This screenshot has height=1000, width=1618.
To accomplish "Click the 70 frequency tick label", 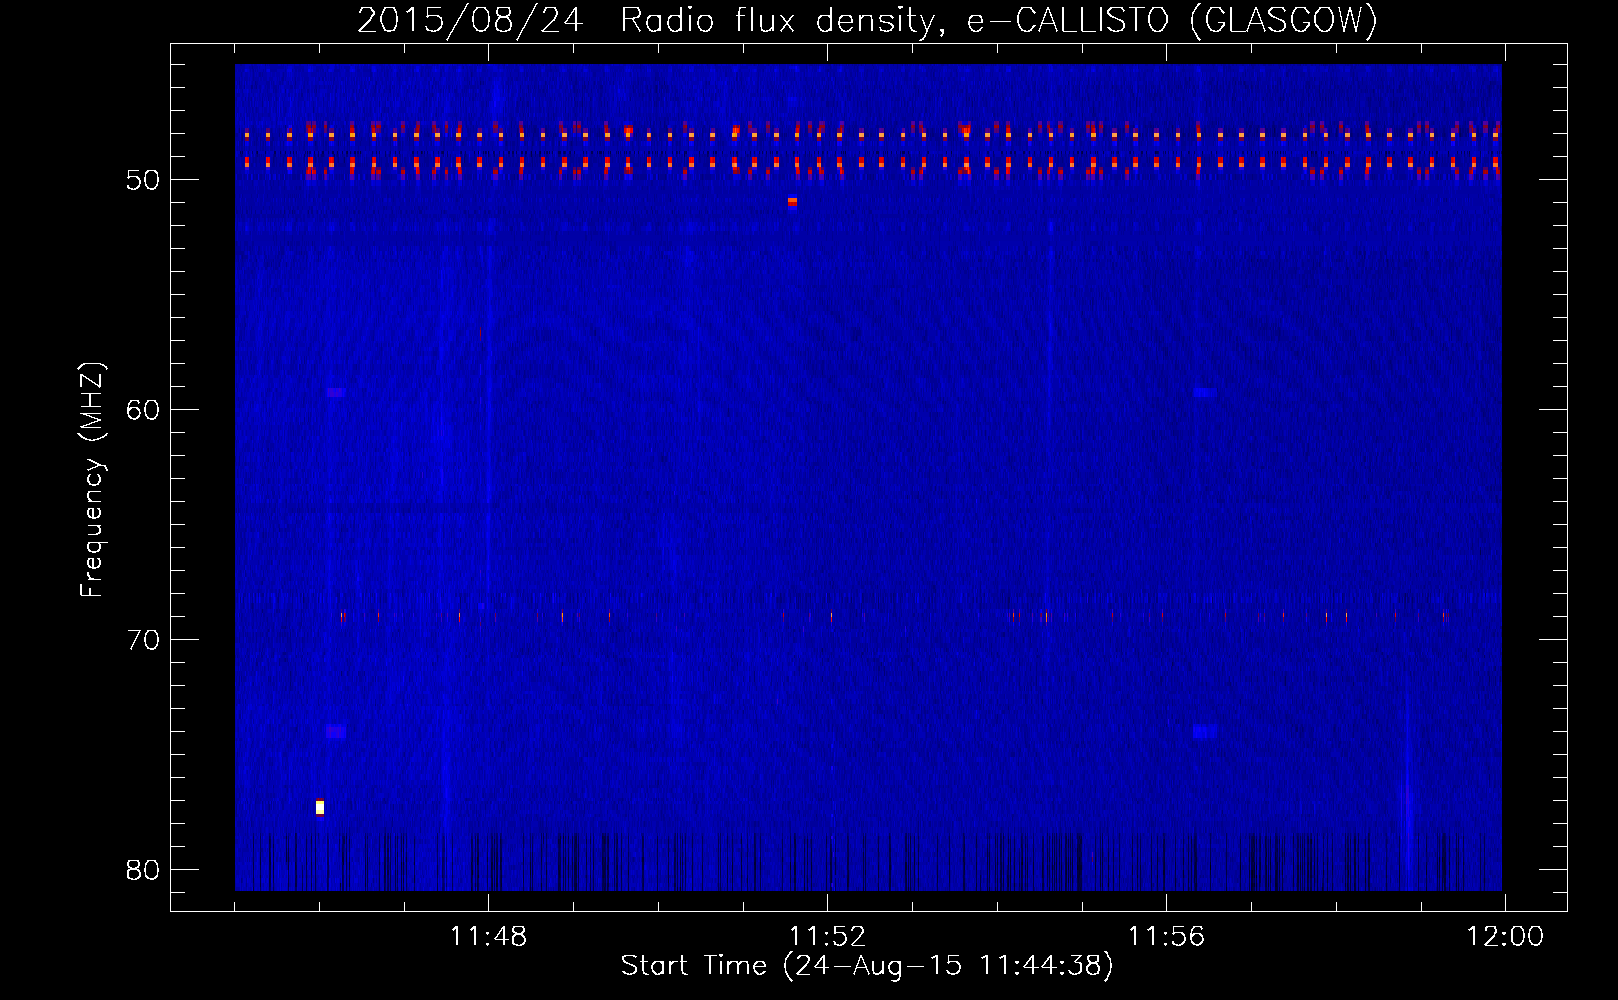I will coord(143,640).
